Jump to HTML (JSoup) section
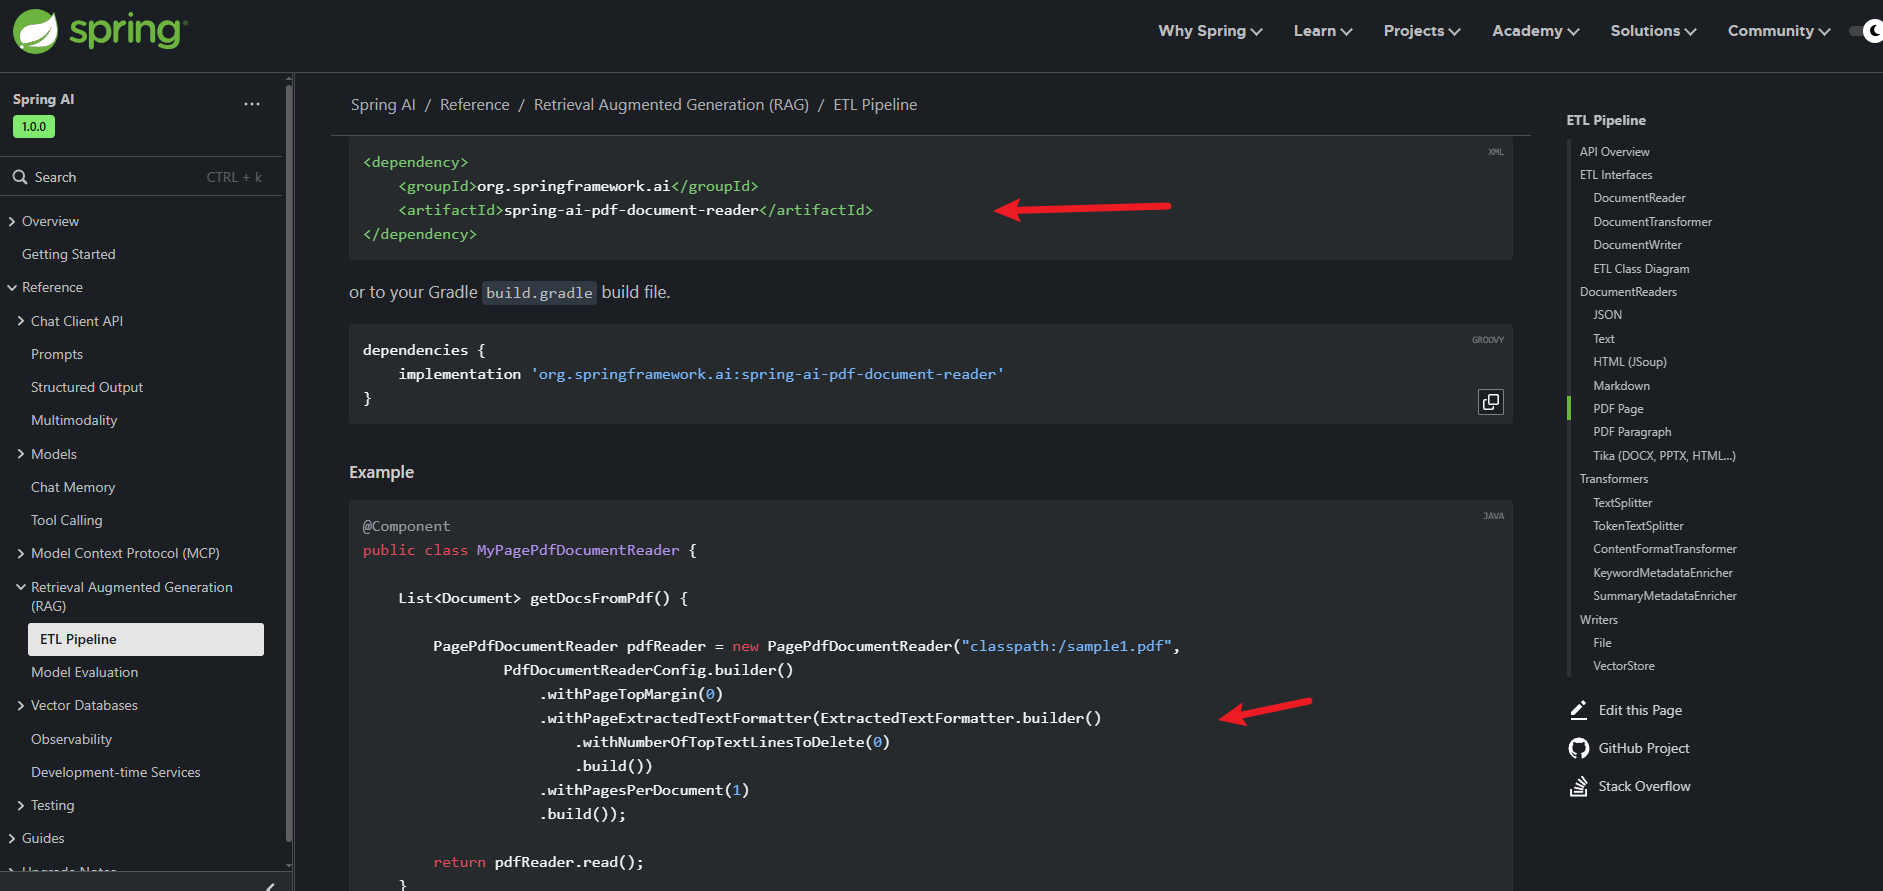Viewport: 1883px width, 891px height. (x=1630, y=362)
